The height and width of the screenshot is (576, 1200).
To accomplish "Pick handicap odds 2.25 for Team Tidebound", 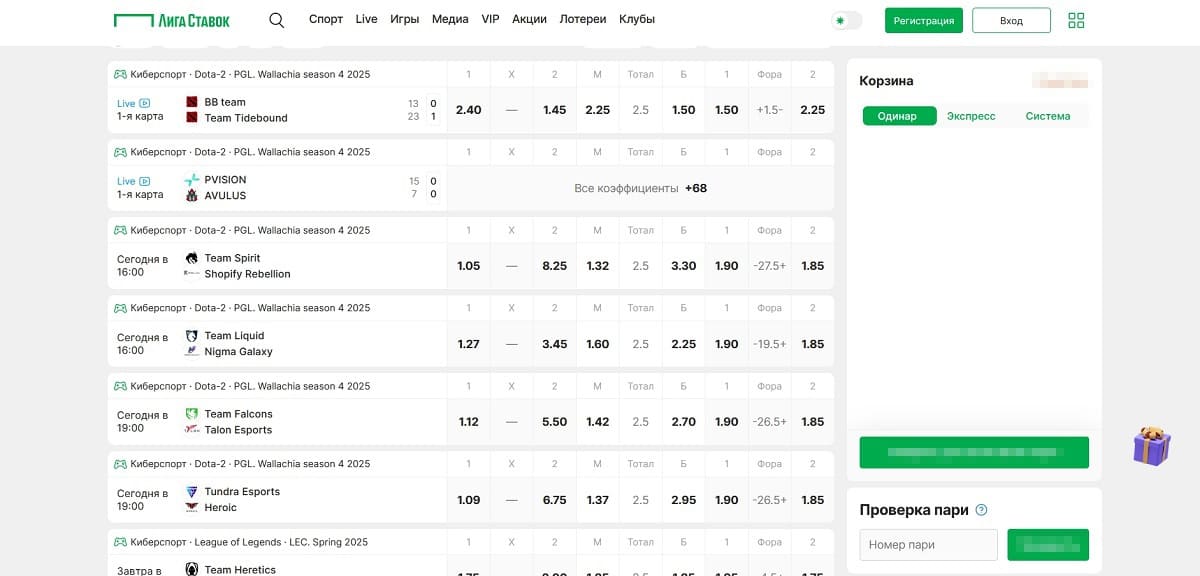I will coord(812,110).
